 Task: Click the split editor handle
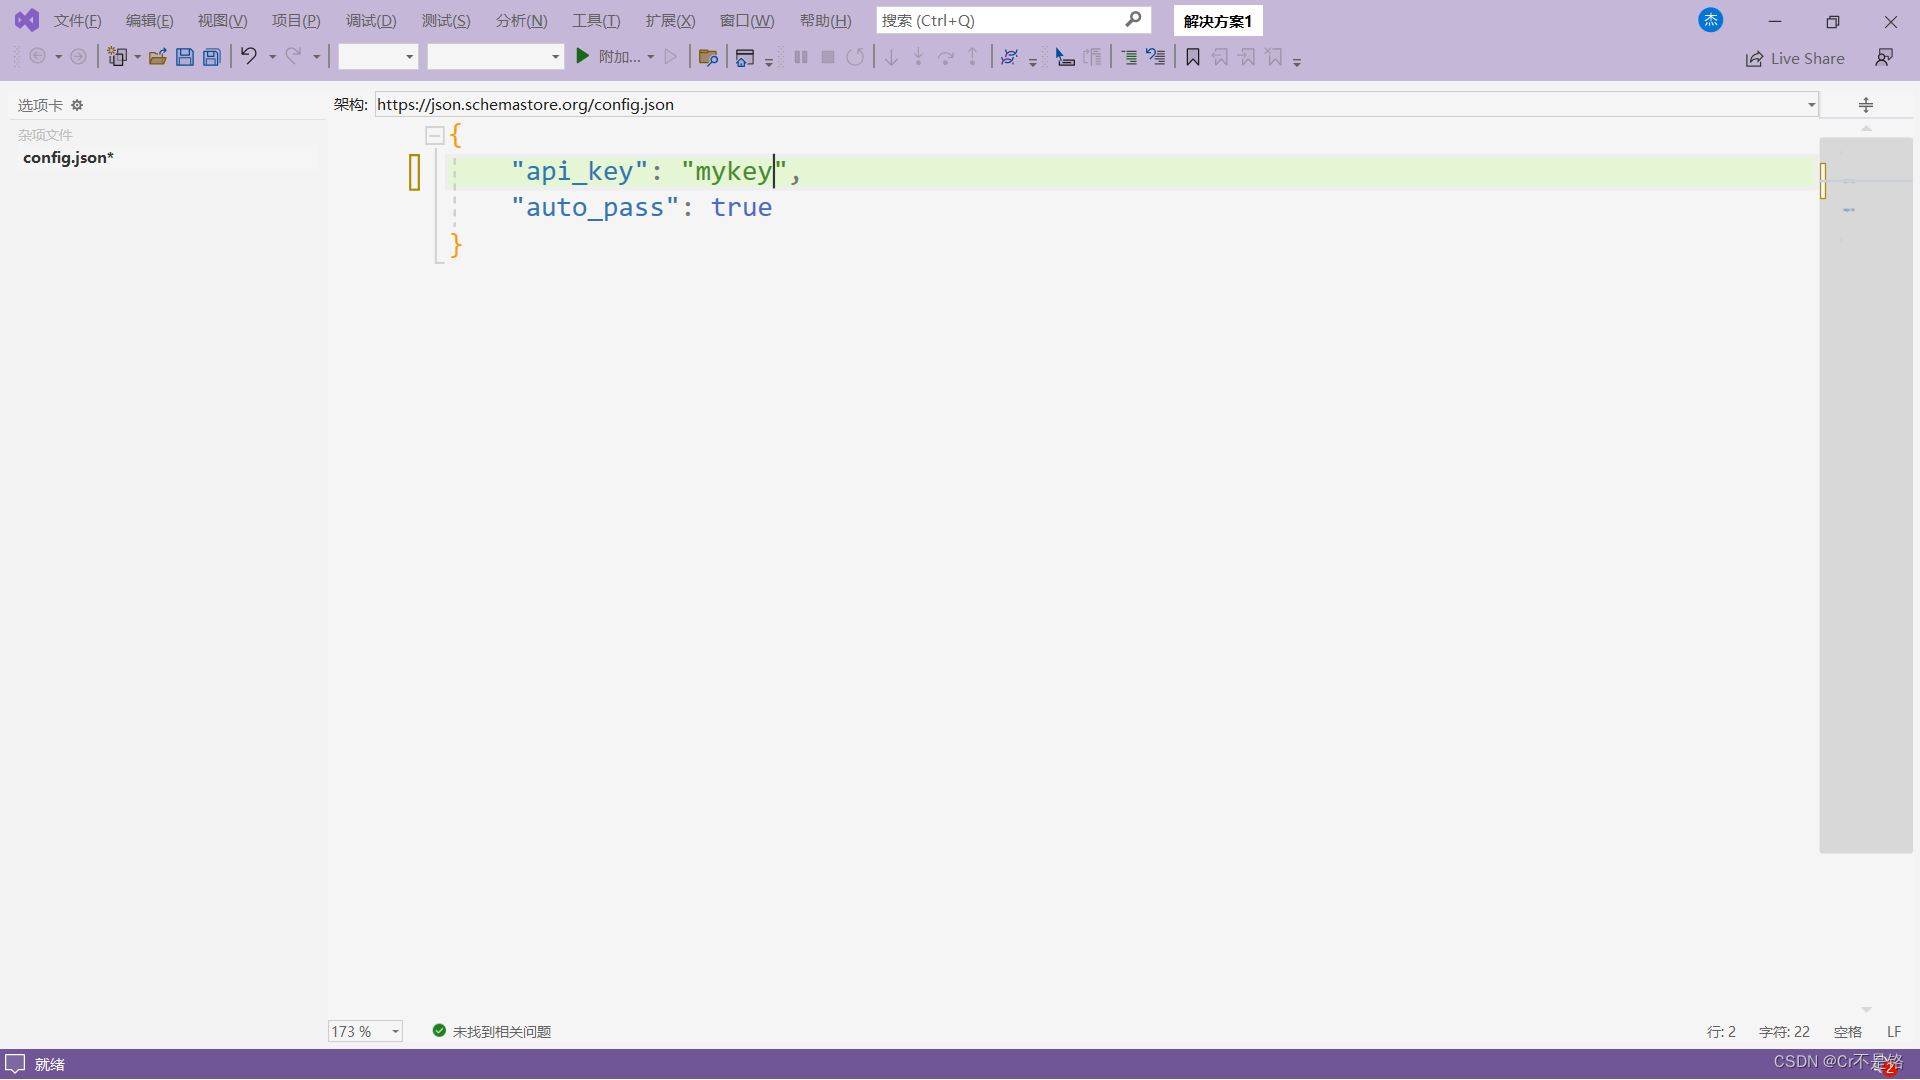tap(1866, 104)
